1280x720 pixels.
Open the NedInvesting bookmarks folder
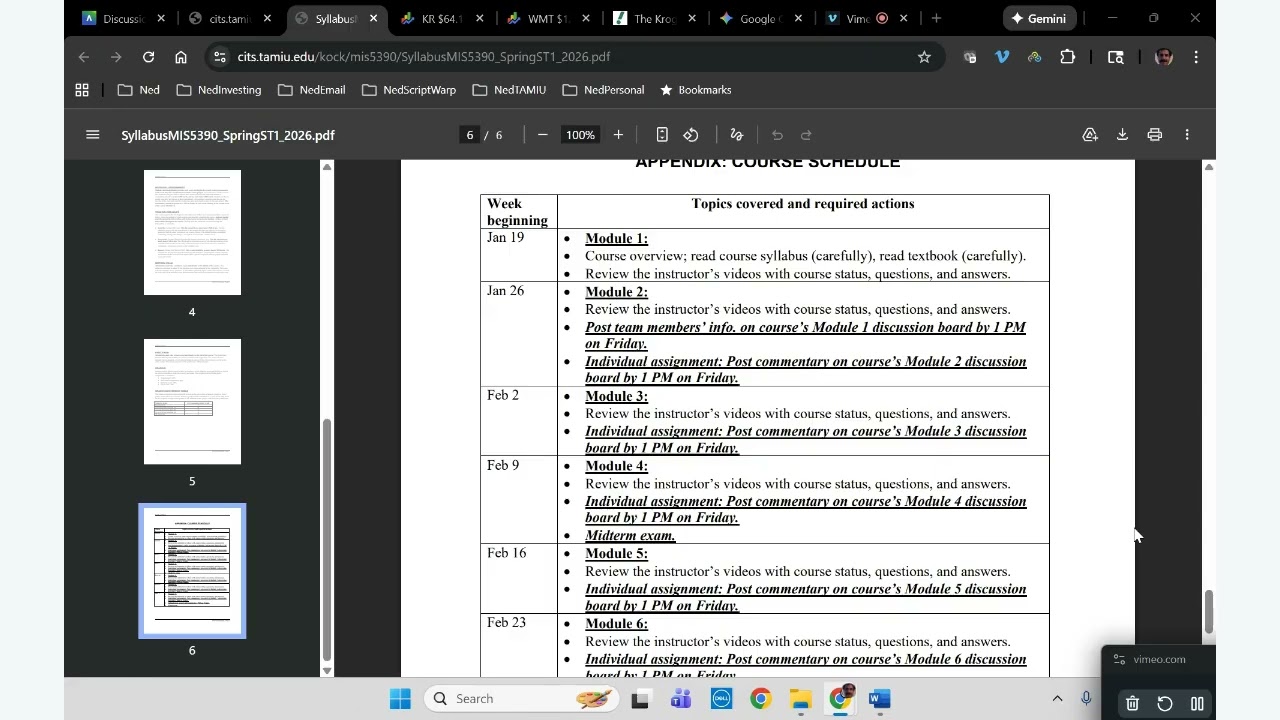pos(219,90)
